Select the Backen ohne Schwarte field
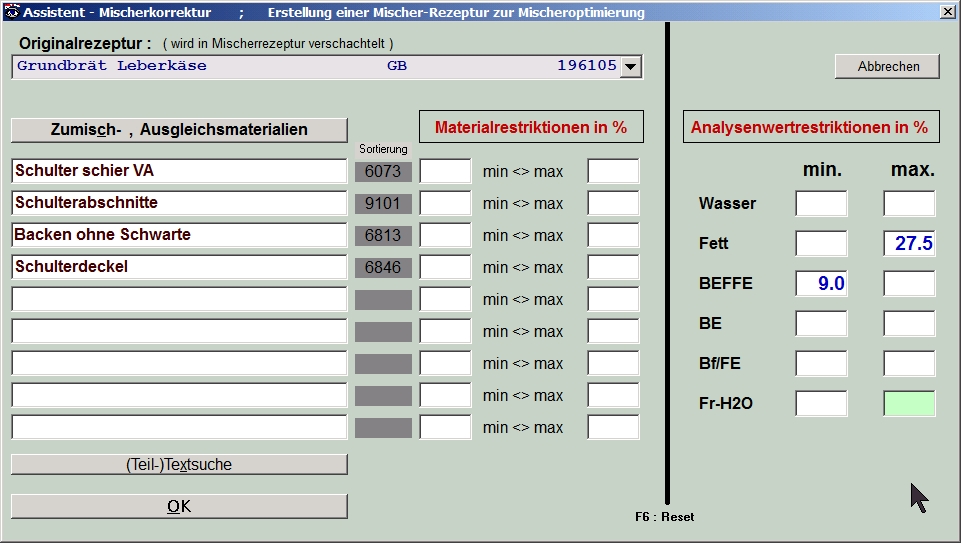The height and width of the screenshot is (543, 961). [x=179, y=235]
